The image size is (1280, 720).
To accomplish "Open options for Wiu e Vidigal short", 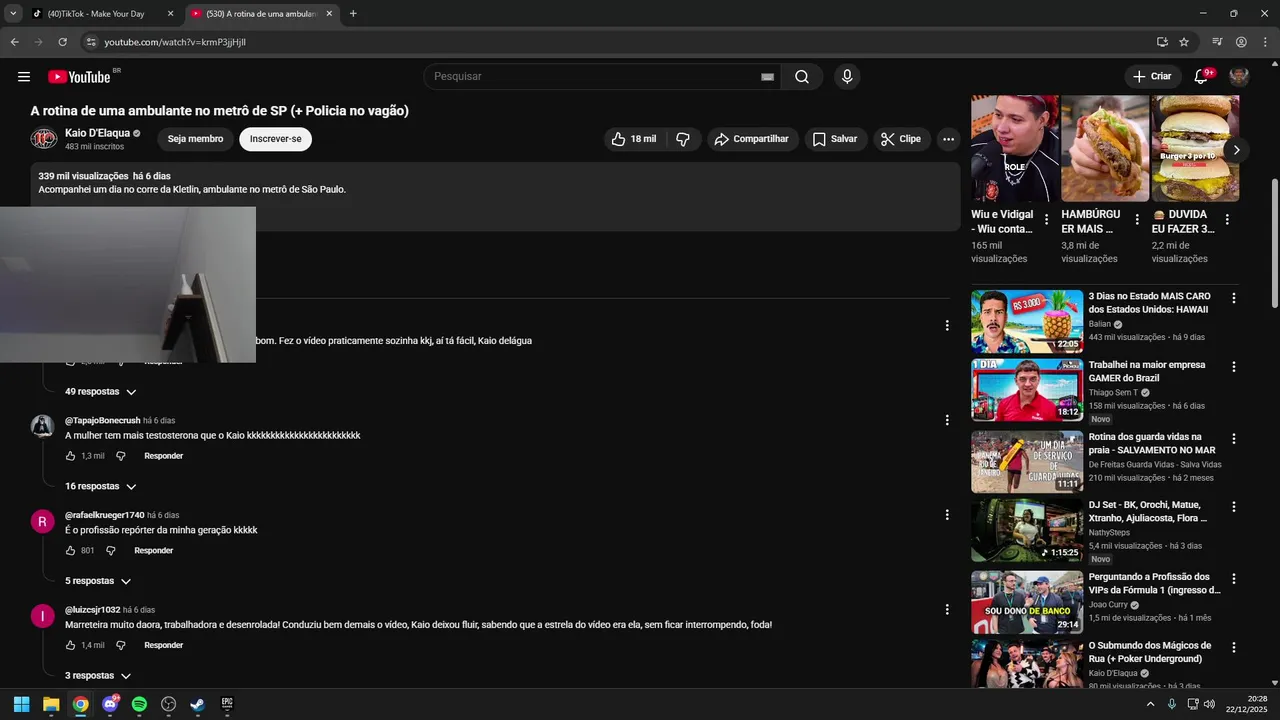I will (x=1047, y=219).
